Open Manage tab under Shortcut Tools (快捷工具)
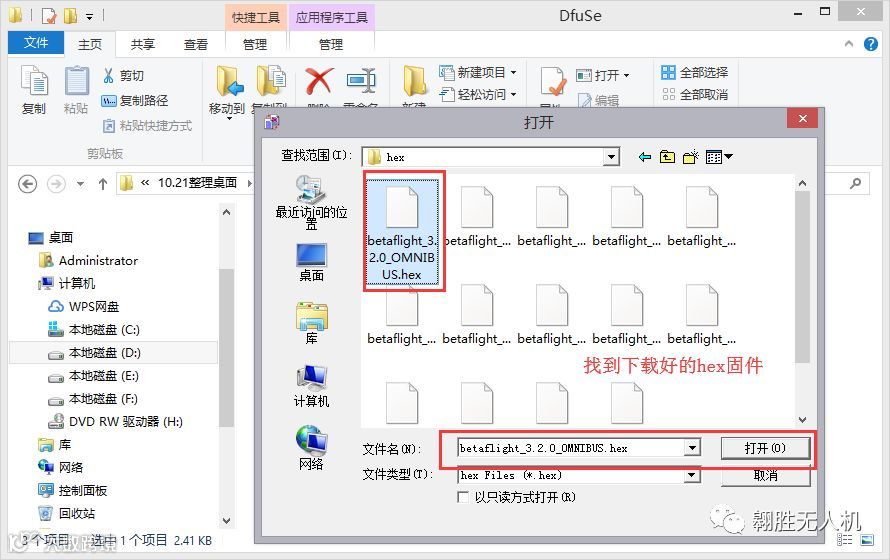Image resolution: width=890 pixels, height=560 pixels. click(x=255, y=44)
